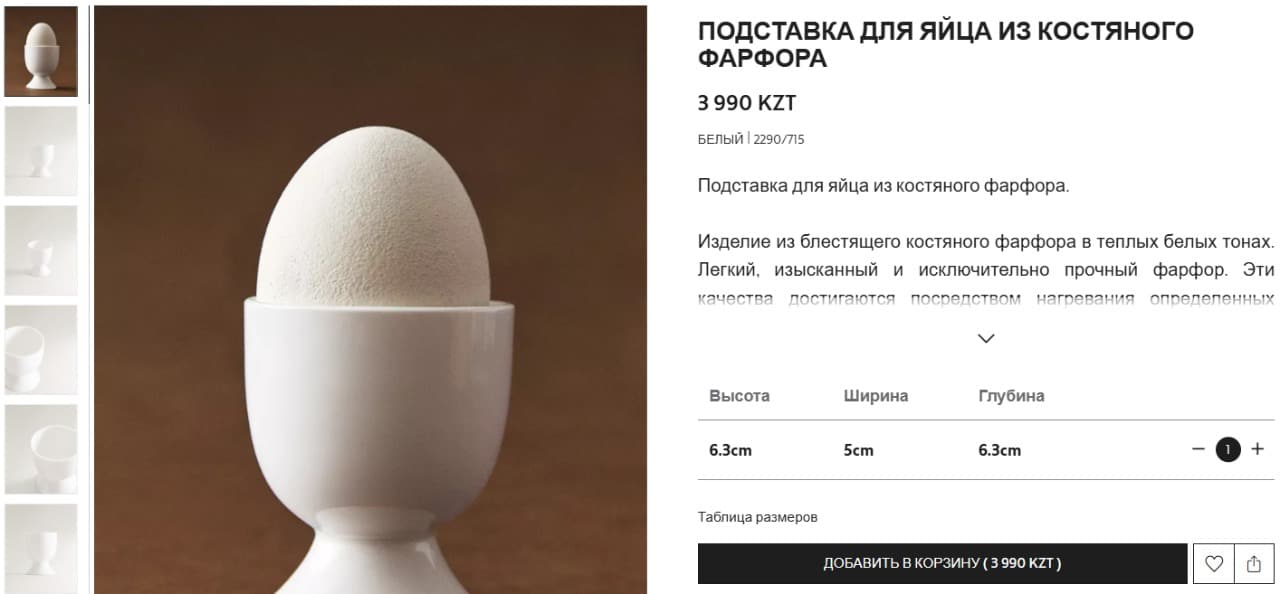1280x594 pixels.
Task: Select fifth product thumbnail
Action: coord(41,449)
